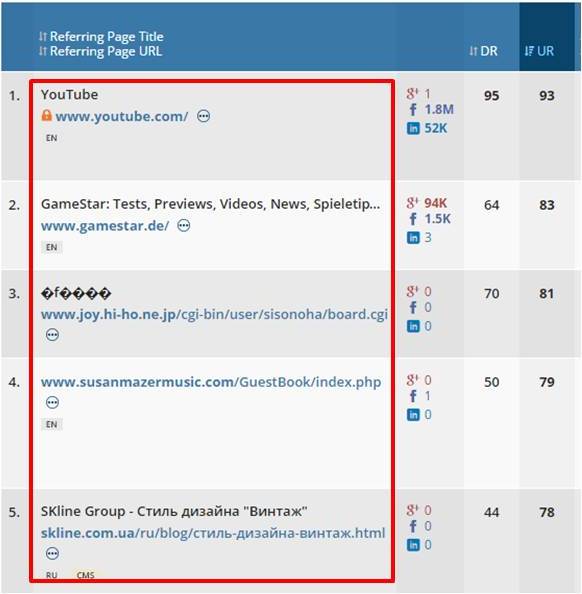Image resolution: width=582 pixels, height=594 pixels.
Task: Click the Facebook icon showing 1.8M
Action: (x=413, y=109)
